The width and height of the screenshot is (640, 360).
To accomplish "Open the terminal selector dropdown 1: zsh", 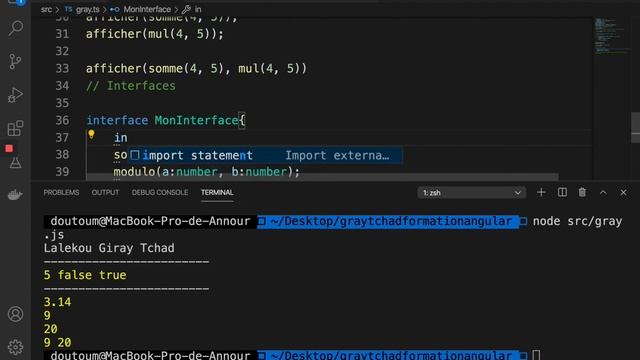I will pyautogui.click(x=471, y=193).
